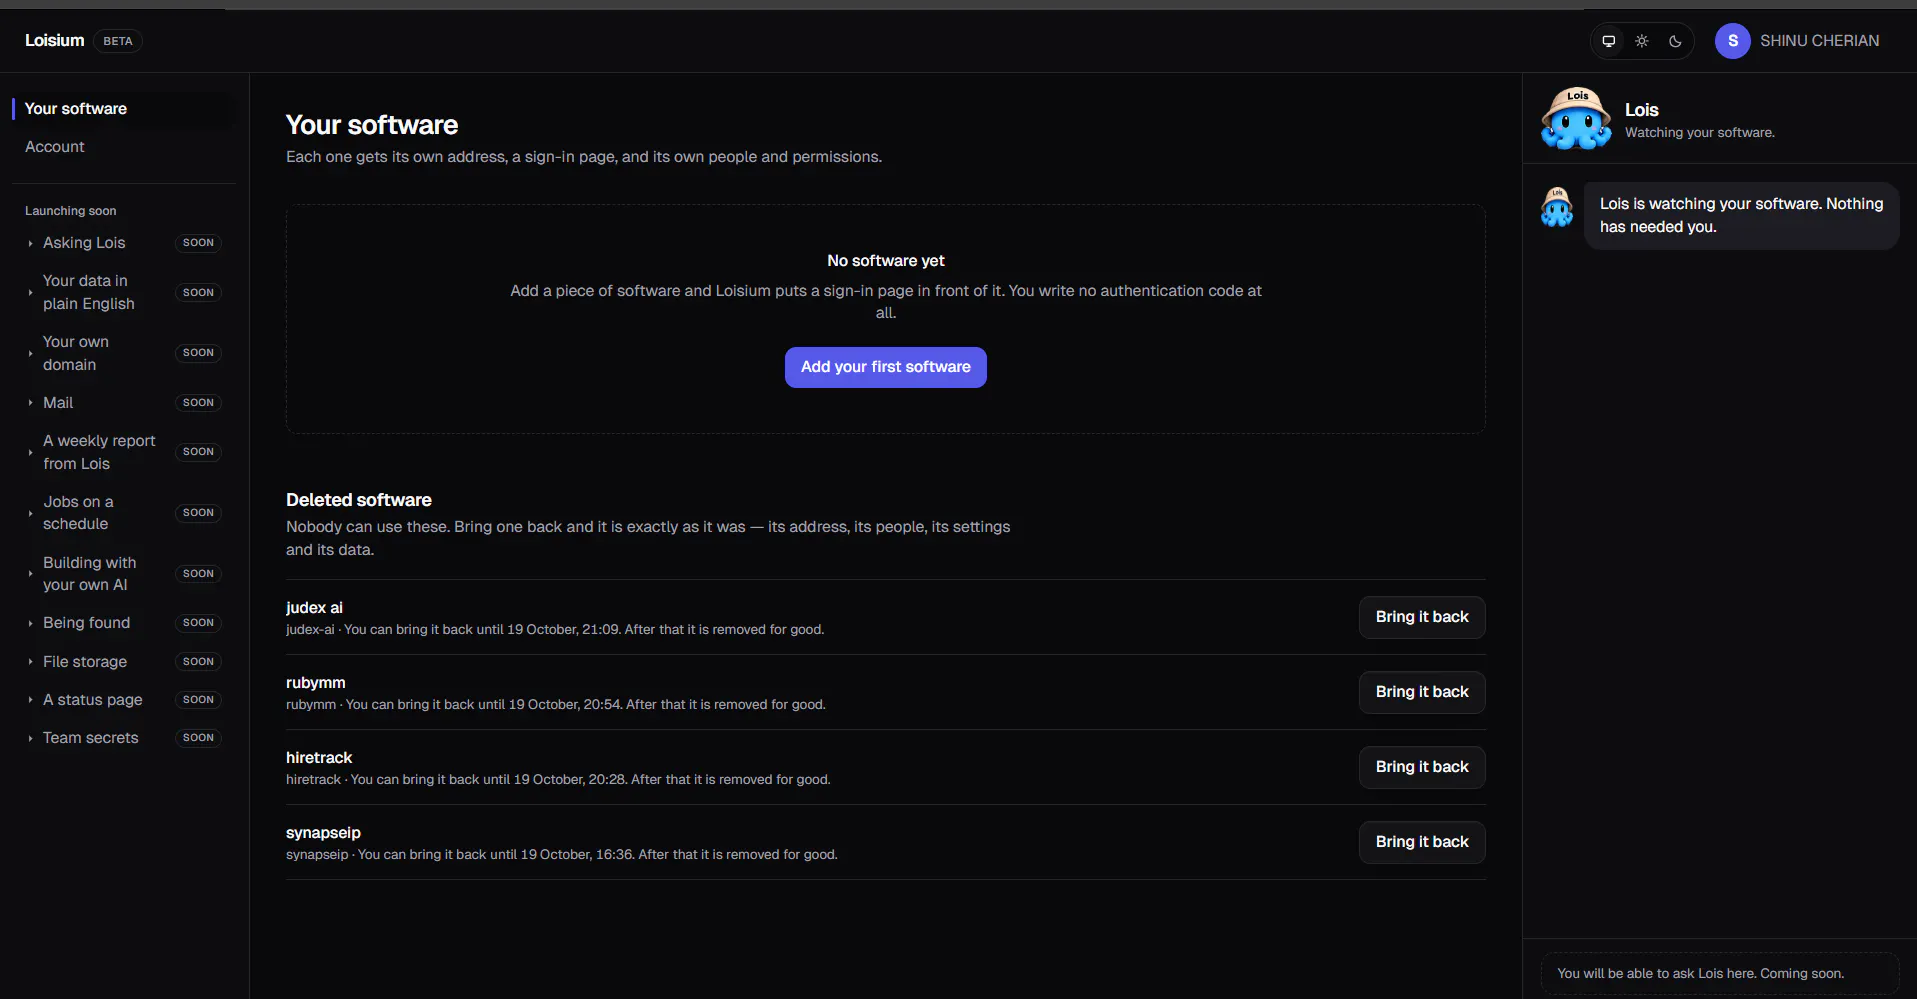Viewport: 1917px width, 999px height.
Task: Click the No software yet heading
Action: click(x=886, y=261)
